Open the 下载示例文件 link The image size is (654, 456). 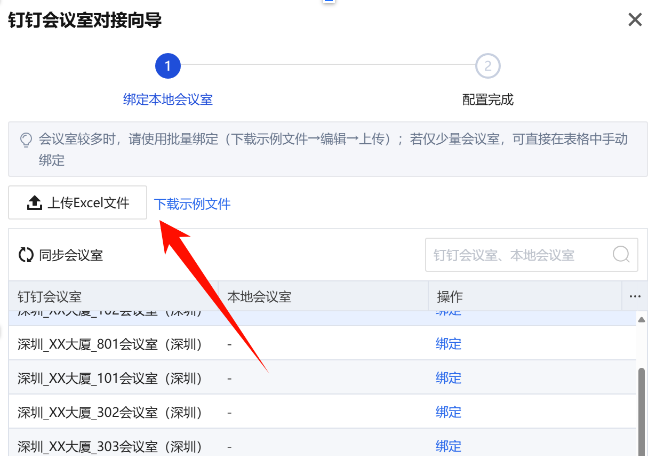point(192,204)
